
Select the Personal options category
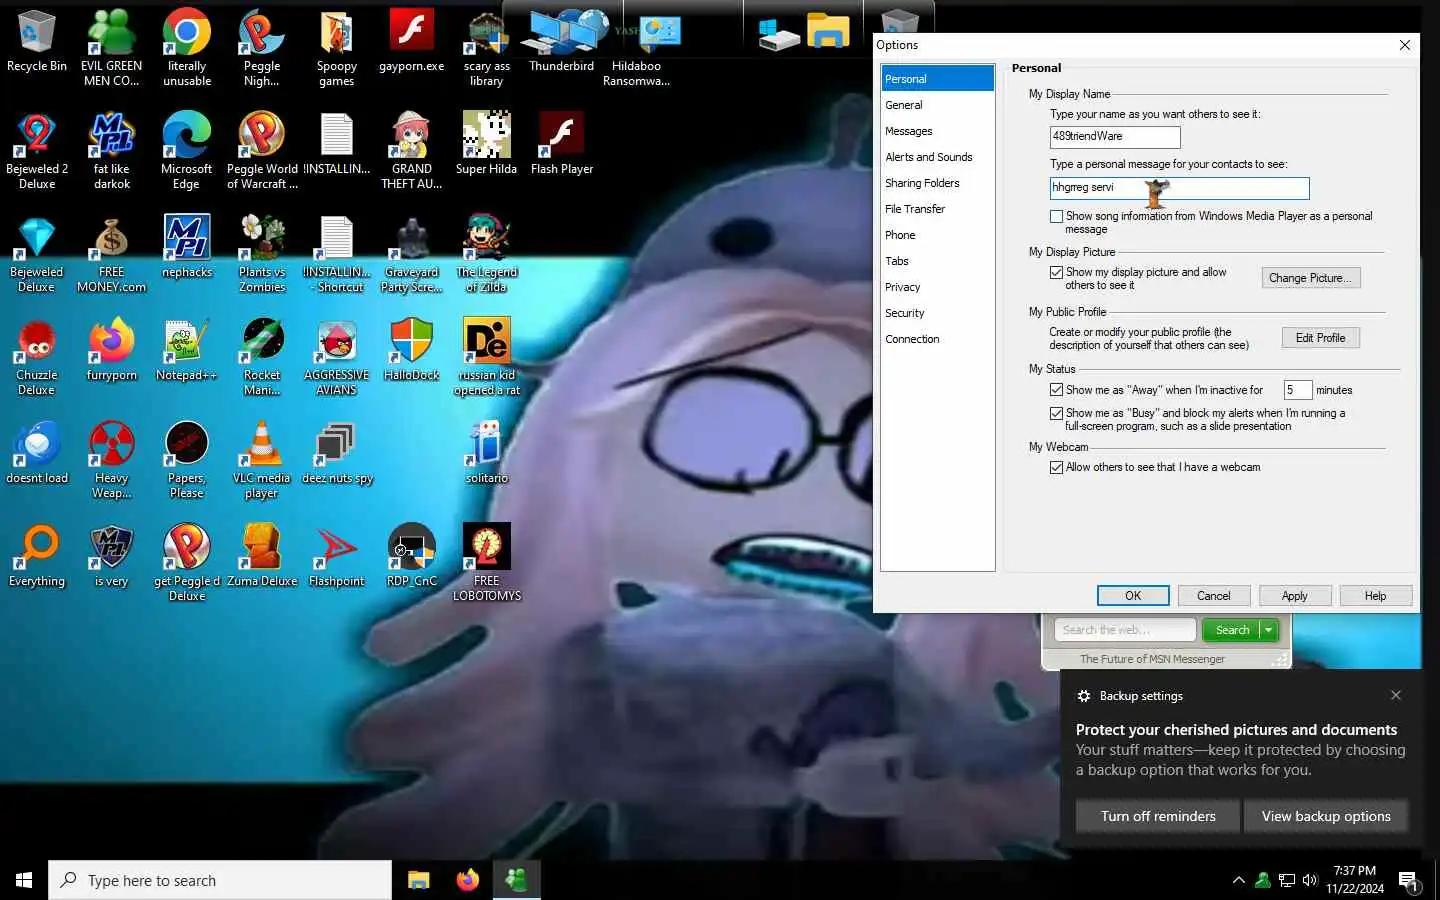pyautogui.click(x=937, y=79)
